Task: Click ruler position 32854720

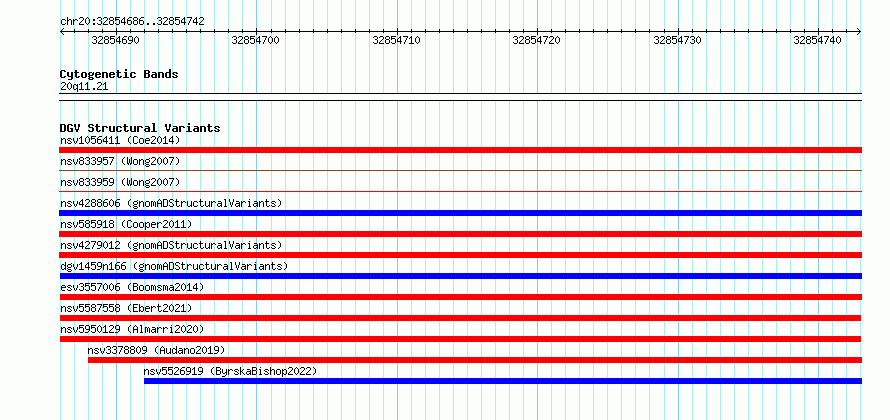Action: [x=536, y=40]
